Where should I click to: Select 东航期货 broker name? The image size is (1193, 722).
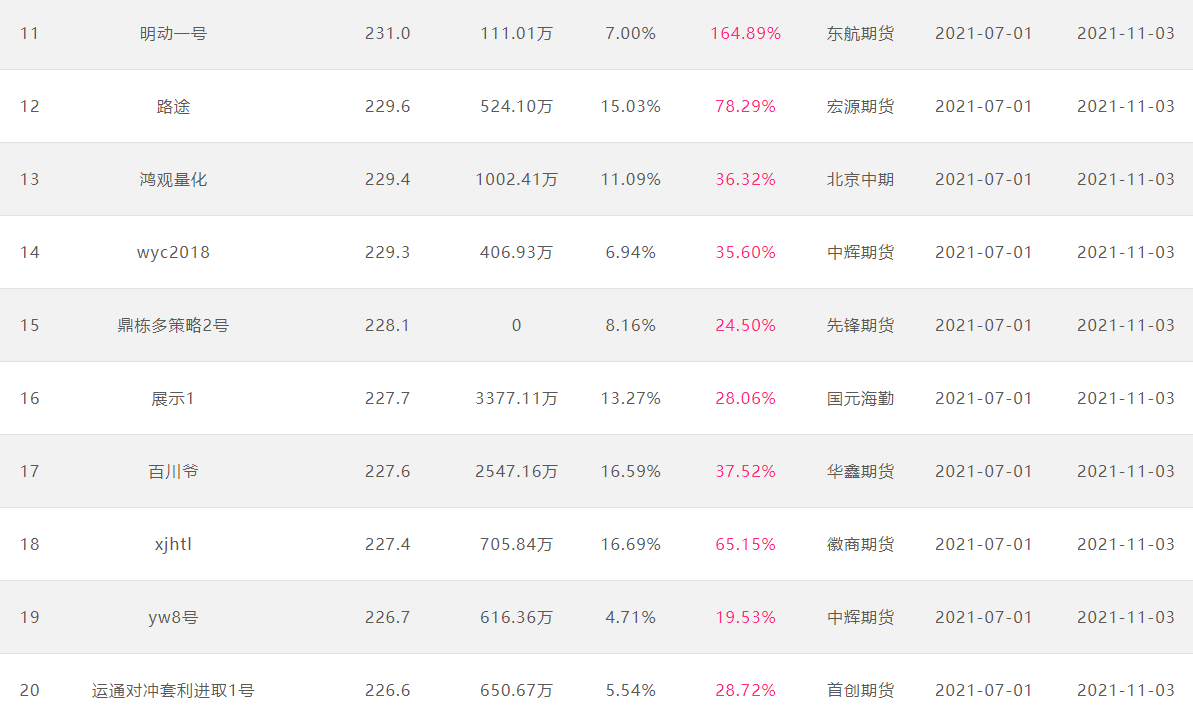click(x=860, y=33)
